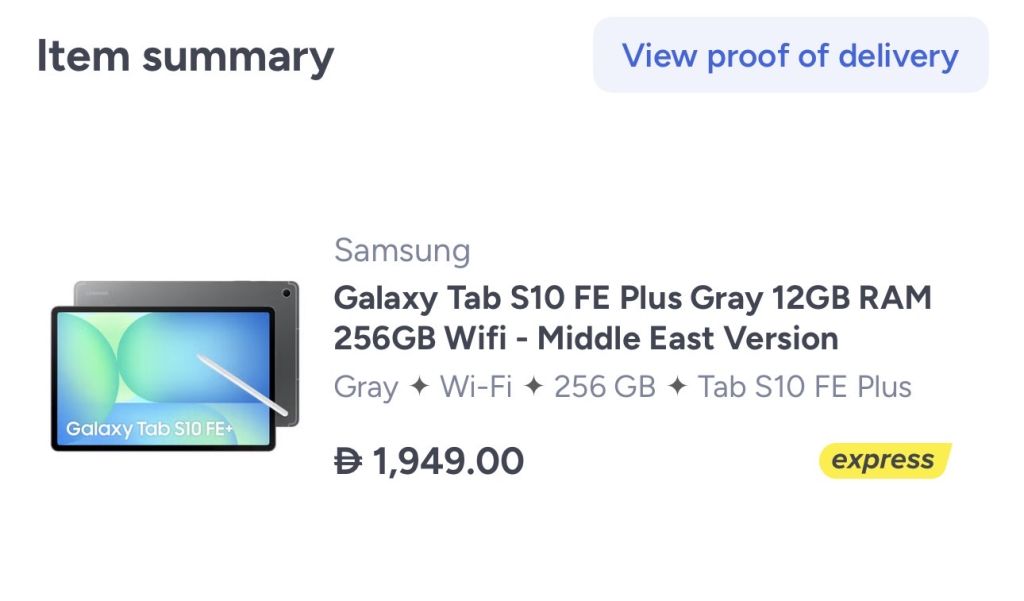Click the 256 GB storage attribute
The height and width of the screenshot is (601, 1024).
[x=604, y=387]
